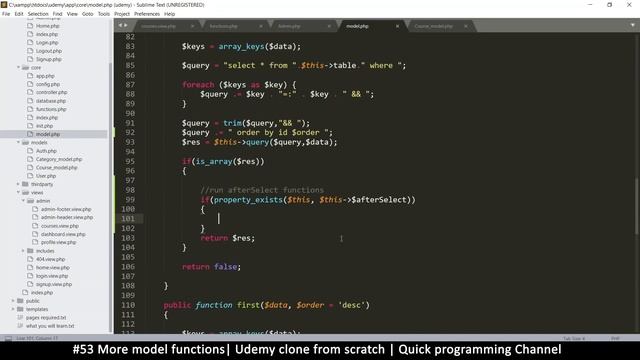Image resolution: width=640 pixels, height=360 pixels.
Task: Click the folder icon of views
Action: [x=25, y=192]
